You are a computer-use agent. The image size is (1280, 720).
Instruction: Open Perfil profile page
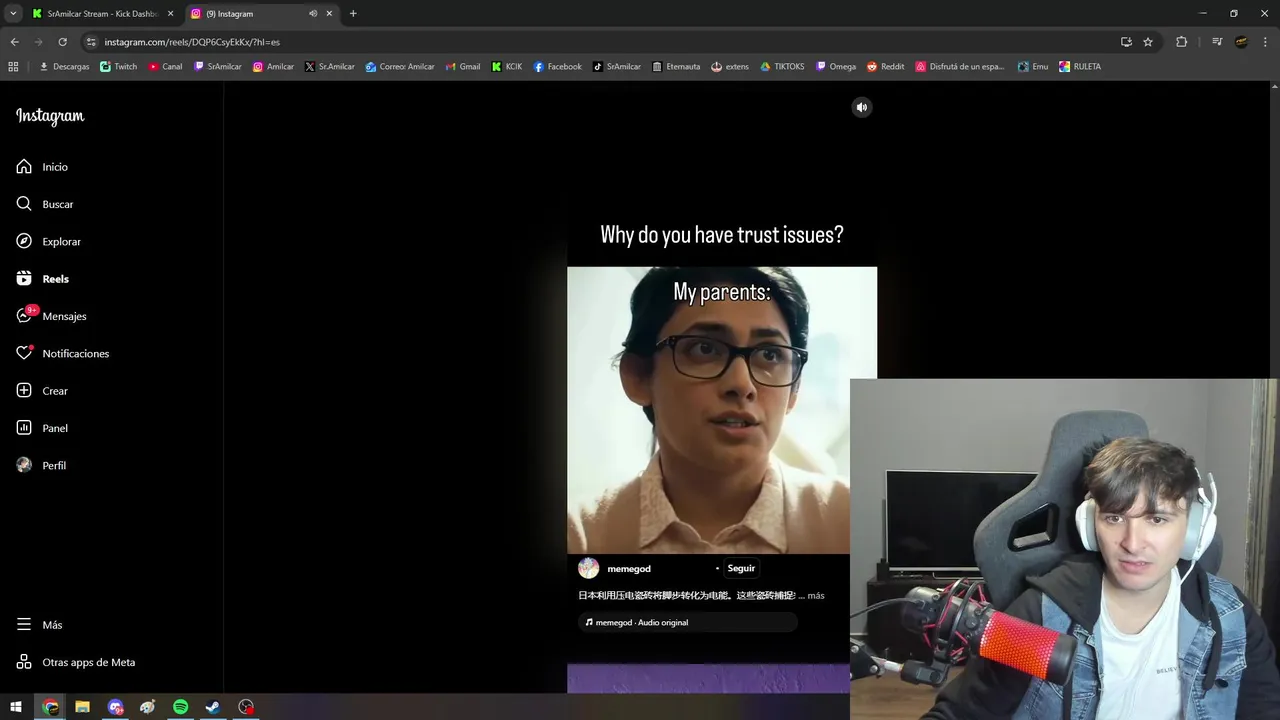41,465
